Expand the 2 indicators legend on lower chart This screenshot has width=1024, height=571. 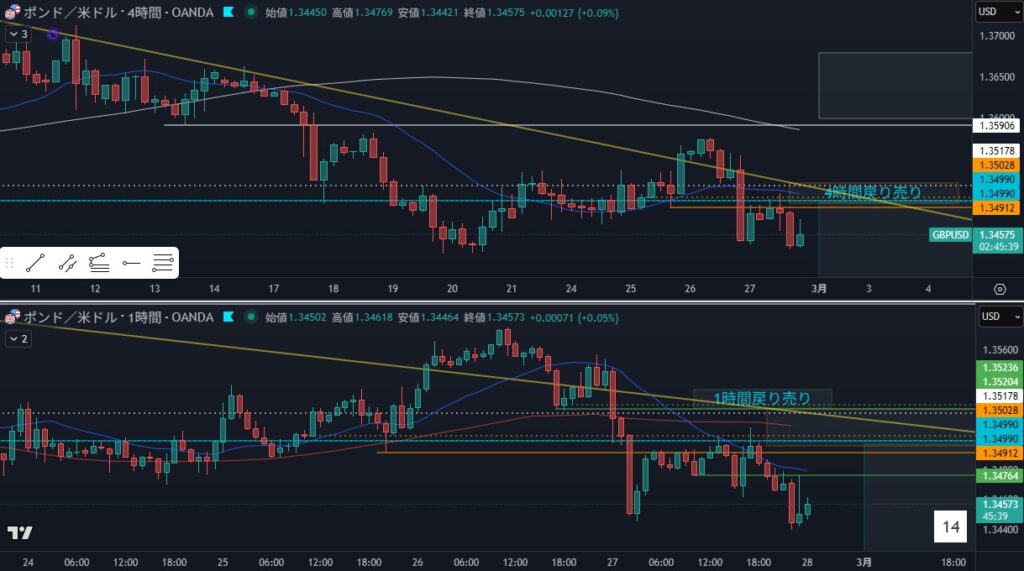[17, 339]
